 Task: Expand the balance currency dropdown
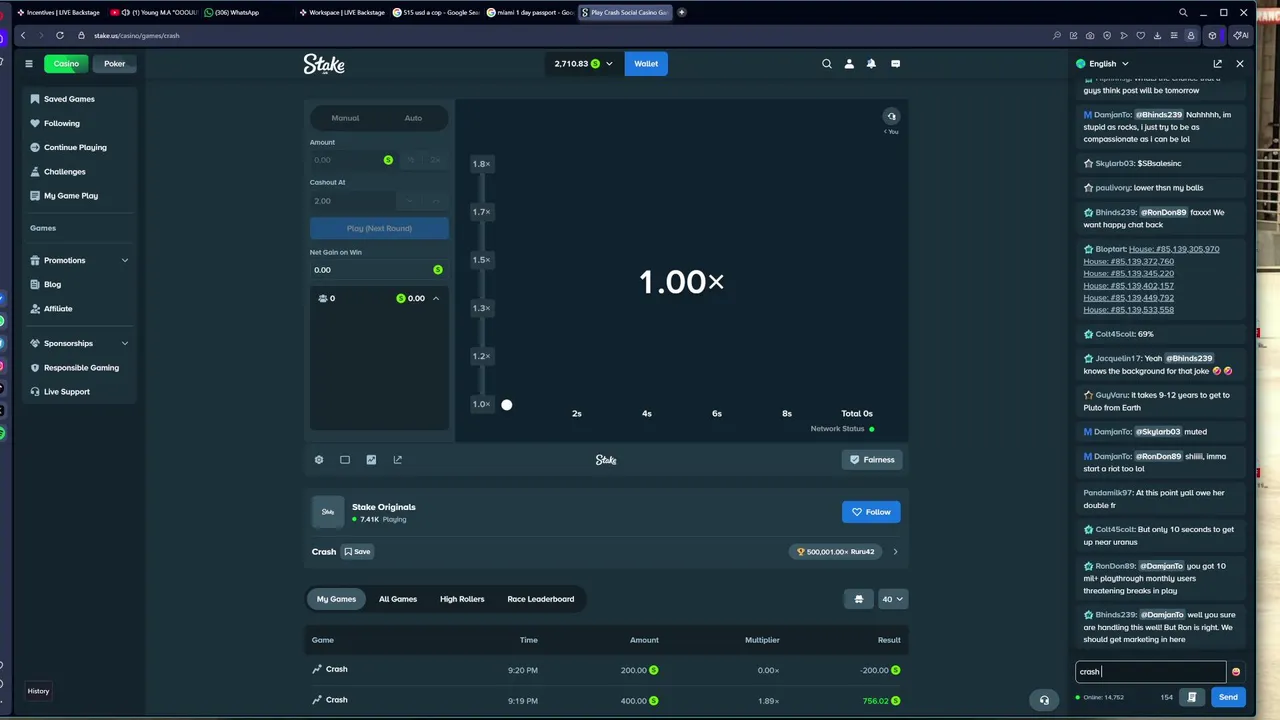tap(609, 64)
